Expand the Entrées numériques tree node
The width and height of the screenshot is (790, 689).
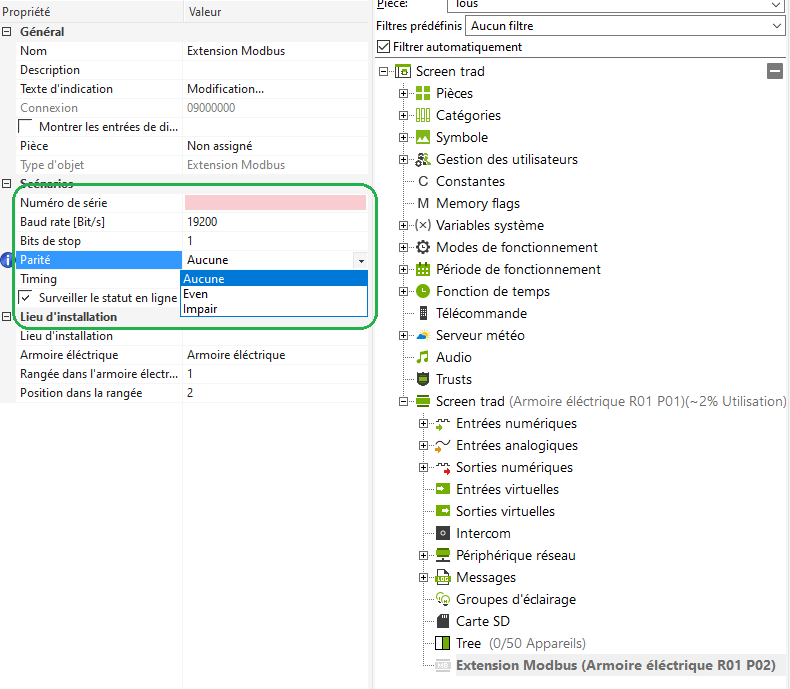tap(424, 423)
